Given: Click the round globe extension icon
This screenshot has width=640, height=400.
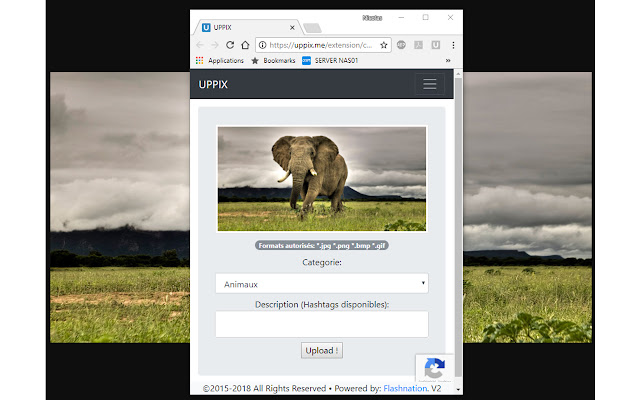Looking at the screenshot, I should tap(401, 45).
